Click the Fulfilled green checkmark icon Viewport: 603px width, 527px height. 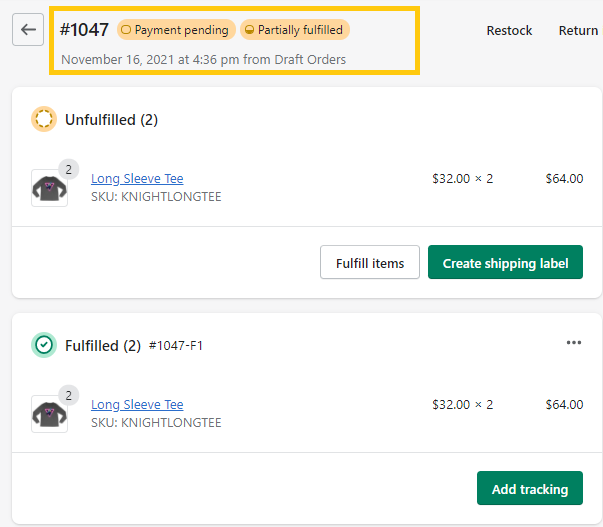click(43, 346)
